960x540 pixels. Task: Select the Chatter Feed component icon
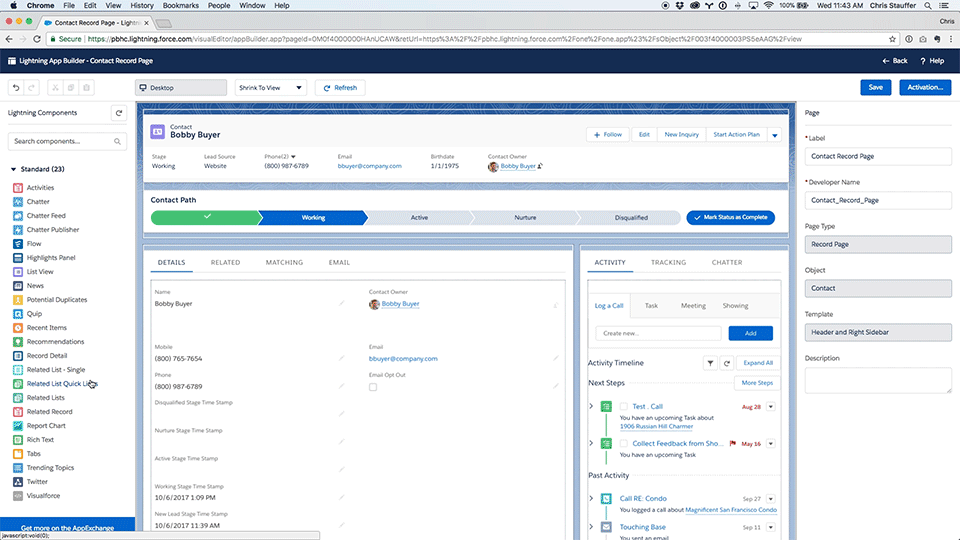pyautogui.click(x=18, y=216)
